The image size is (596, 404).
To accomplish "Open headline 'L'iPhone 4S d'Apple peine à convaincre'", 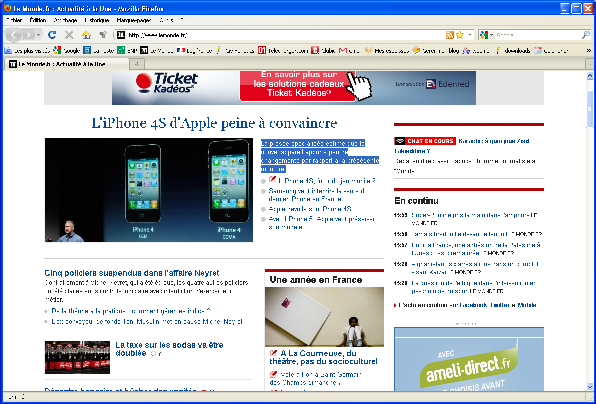I will click(x=214, y=123).
